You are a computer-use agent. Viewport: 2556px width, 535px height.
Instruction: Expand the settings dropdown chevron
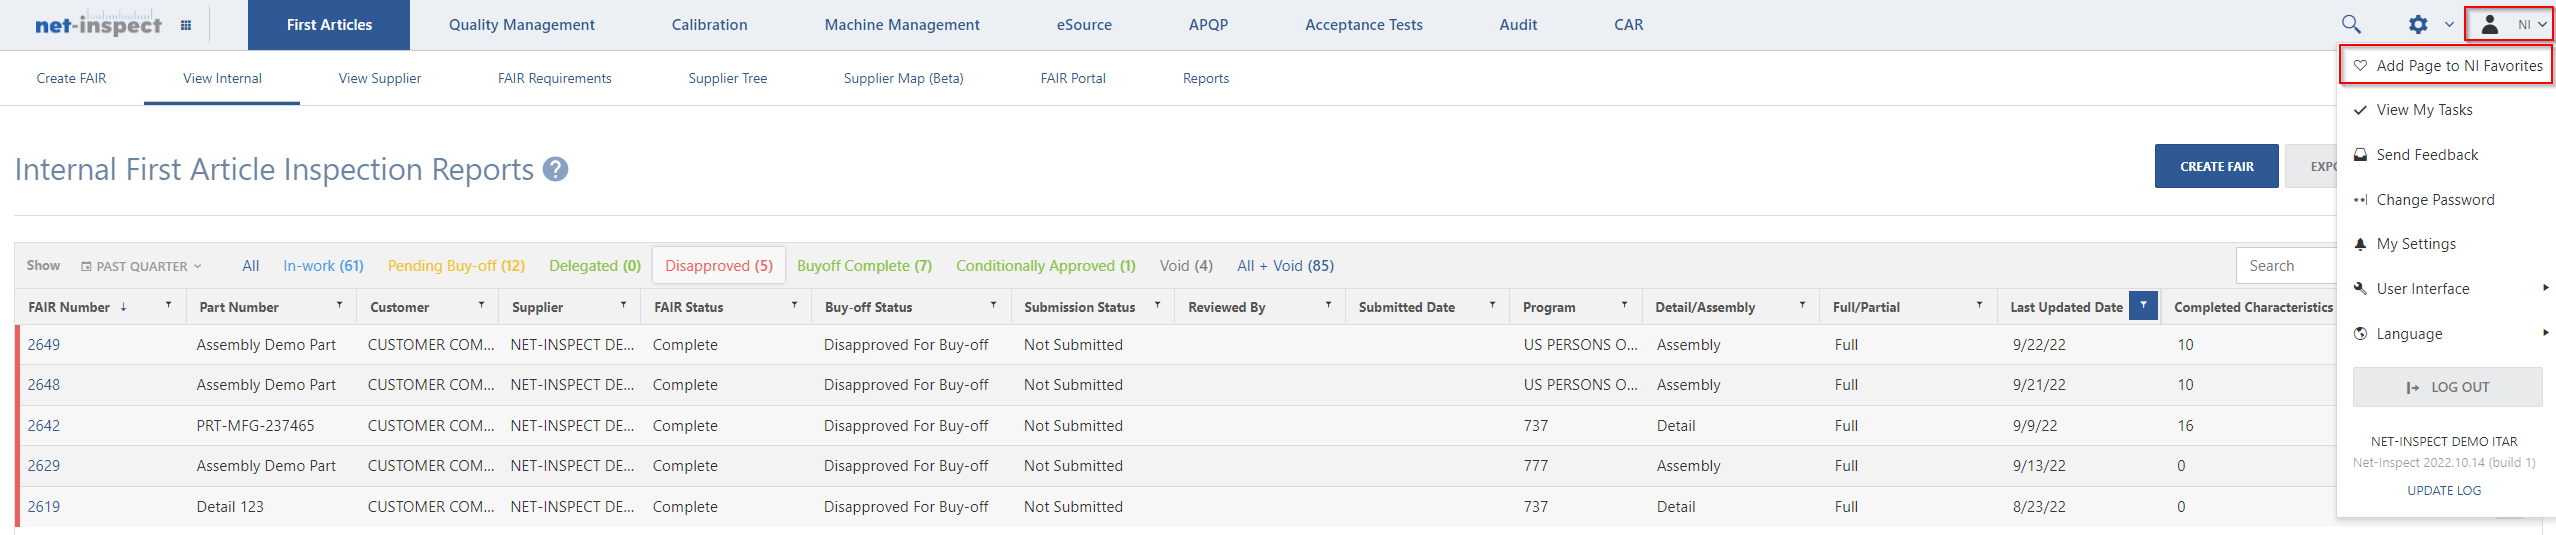2449,25
